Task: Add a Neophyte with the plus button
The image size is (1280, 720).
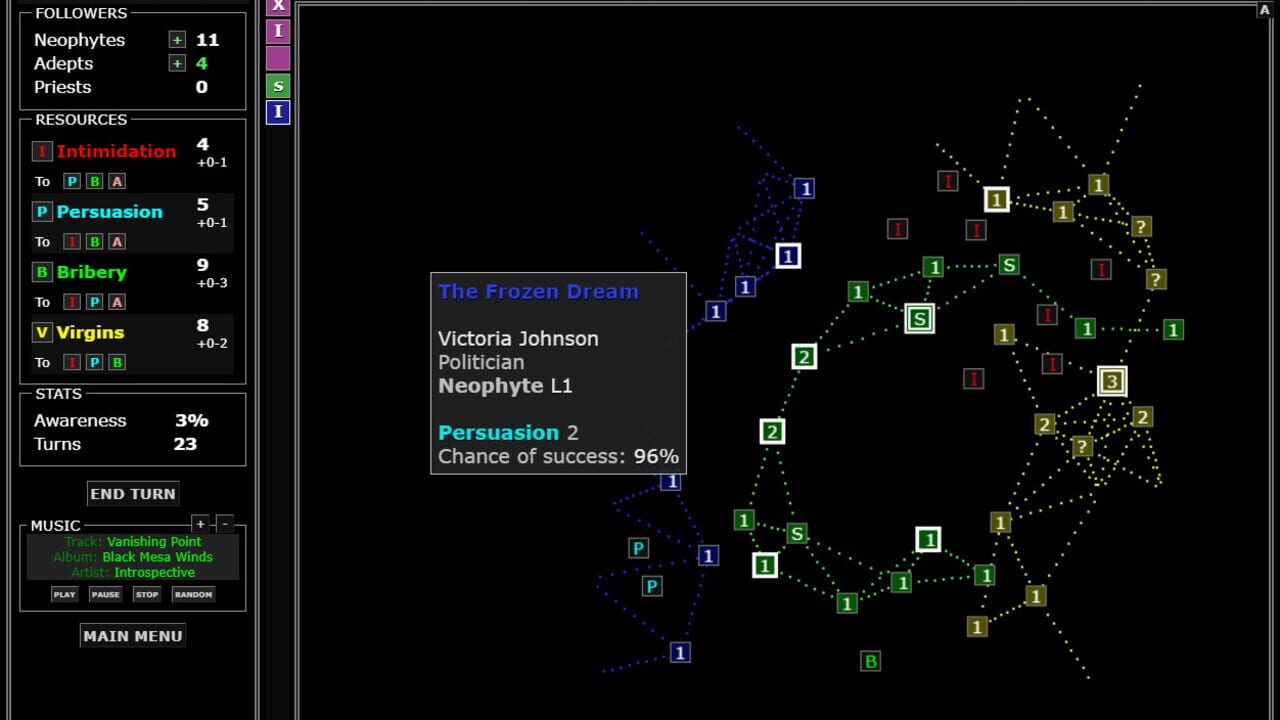Action: pos(177,40)
